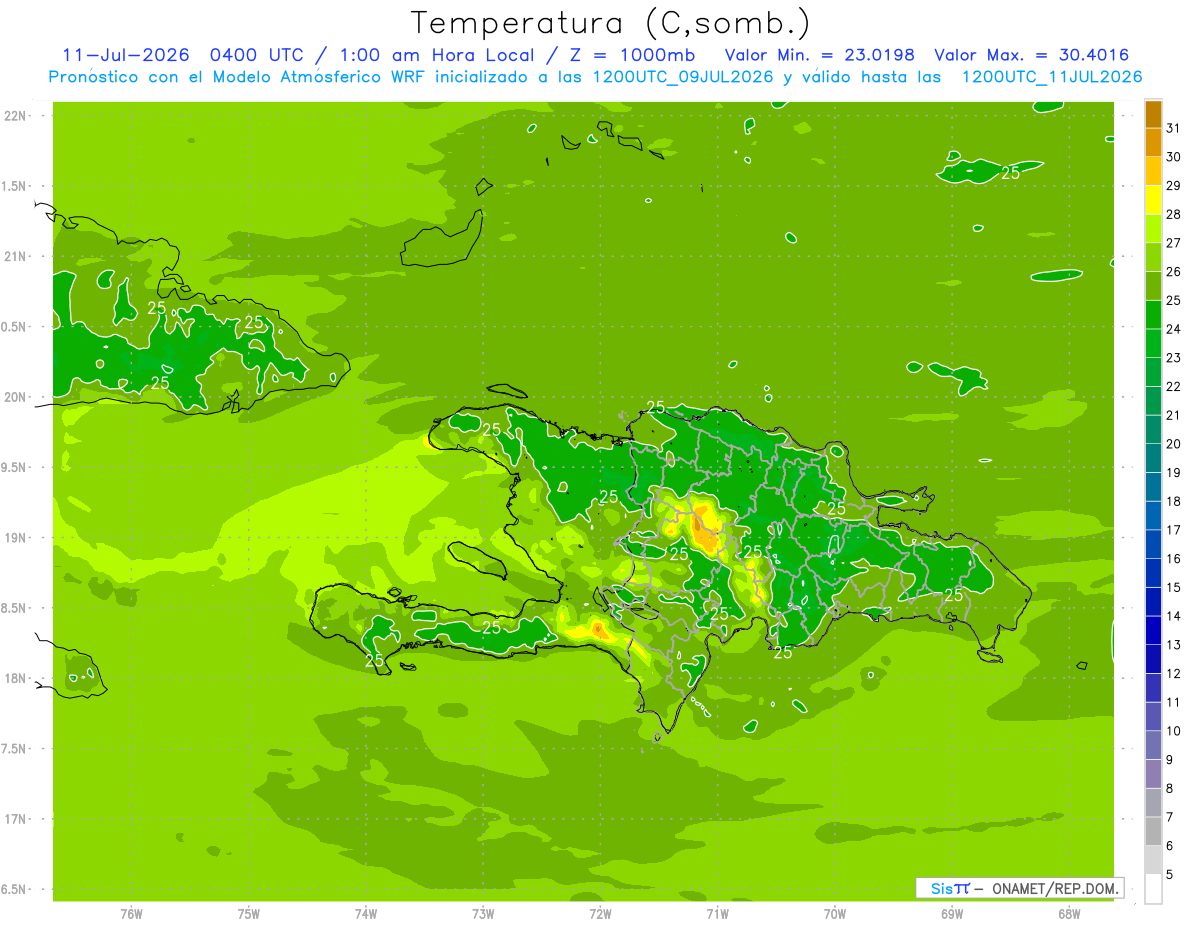The image size is (1200, 927).
Task: Click the teal legend swatch between 19 and 20
Action: point(1153,458)
